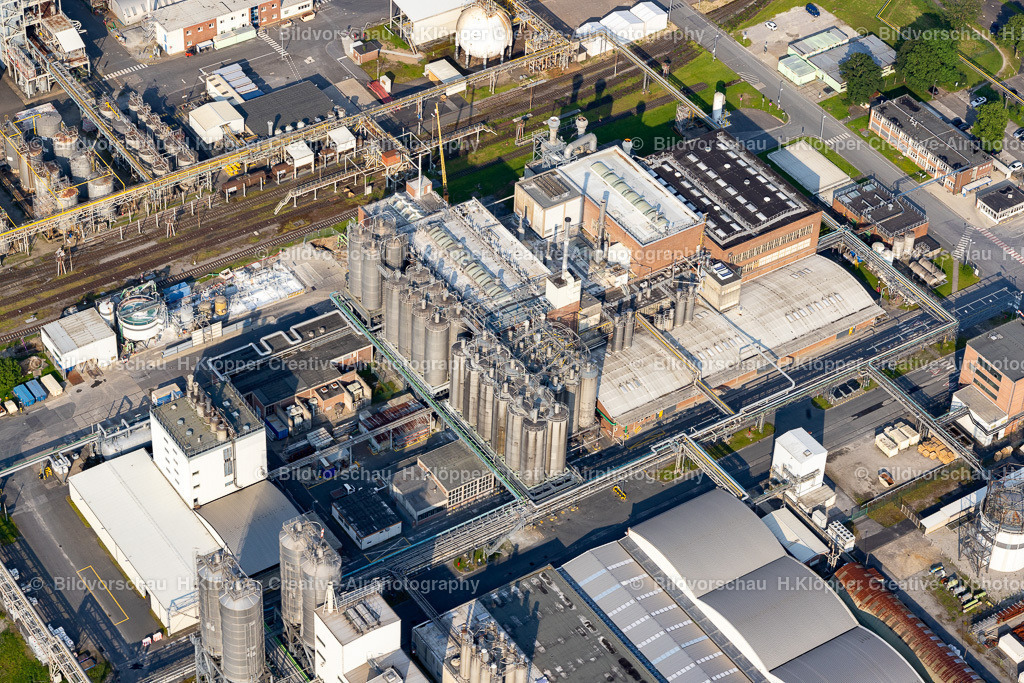1024x683 pixels.
Task: Select the tall white building with rooftop tanks
Action: click(x=208, y=445)
